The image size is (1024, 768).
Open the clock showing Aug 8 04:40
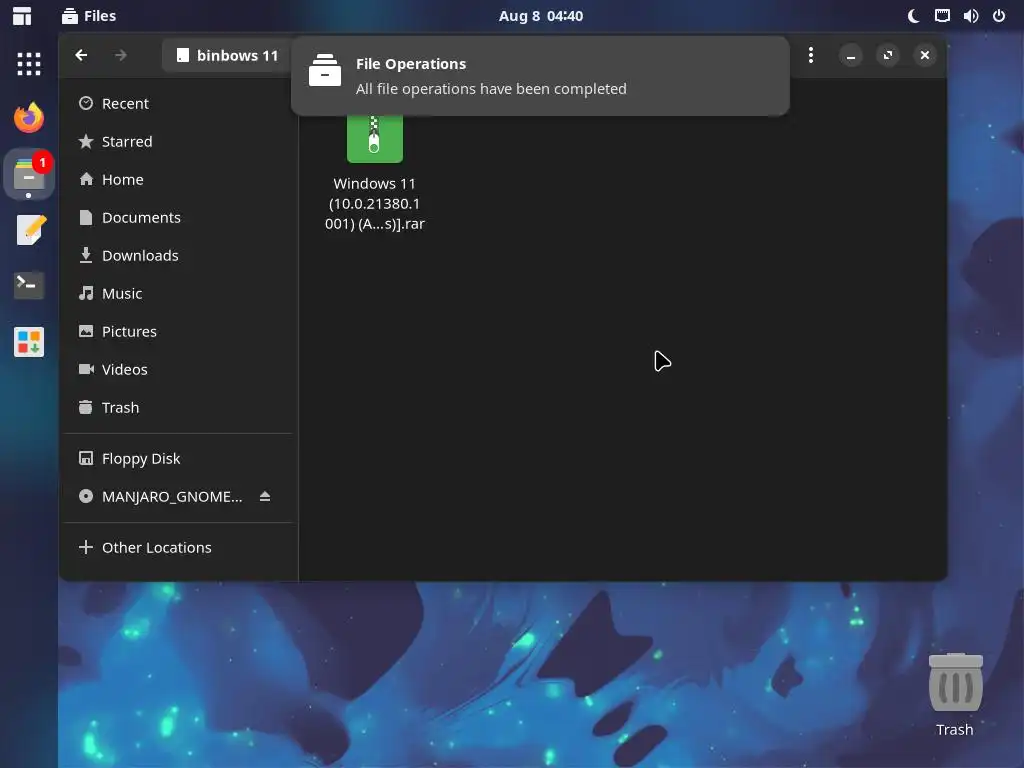(541, 16)
